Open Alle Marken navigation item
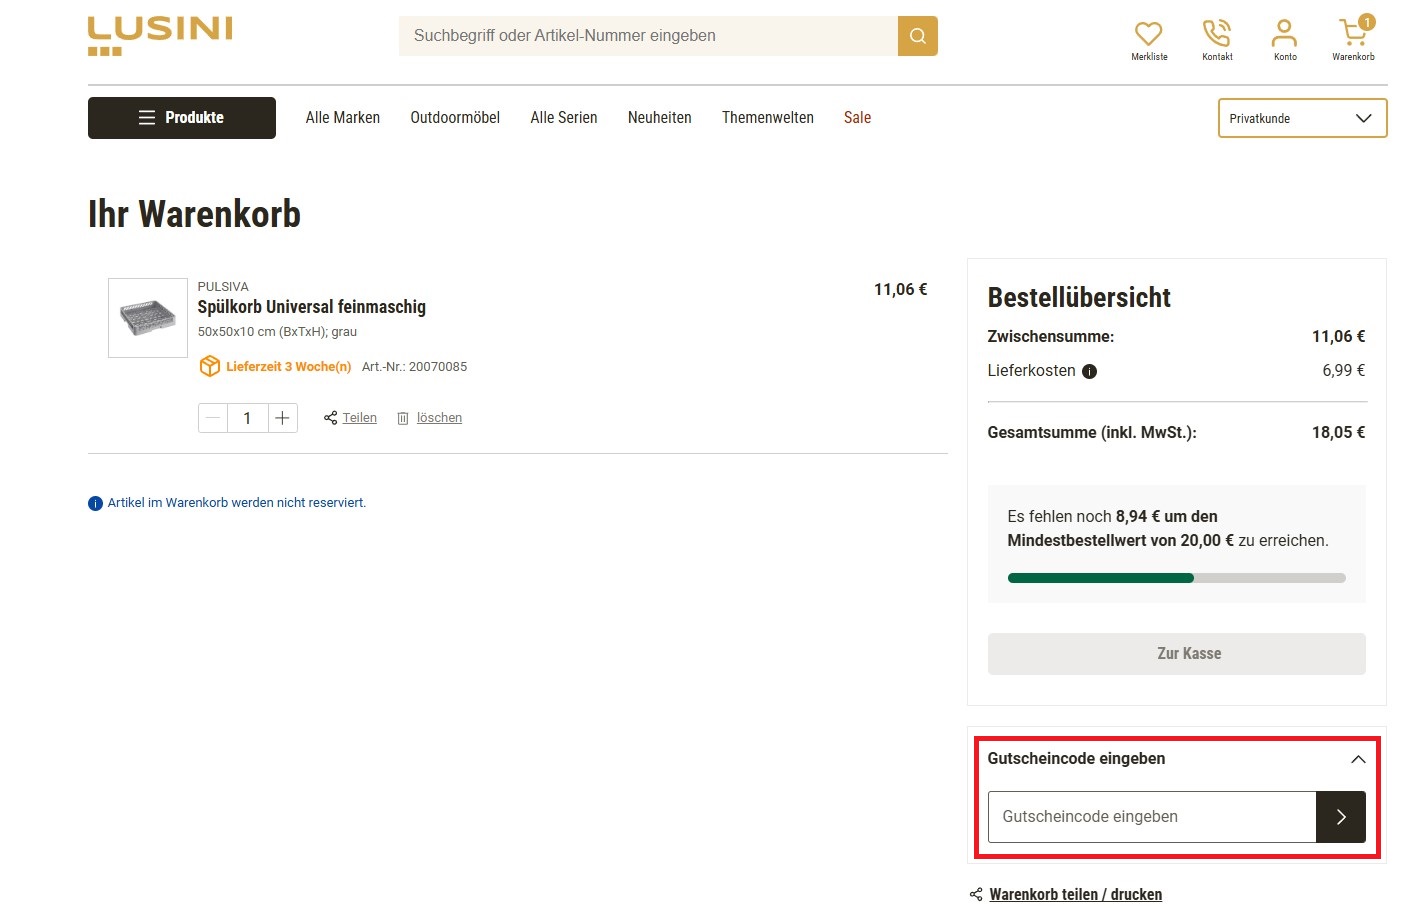This screenshot has width=1416, height=917. [x=343, y=118]
